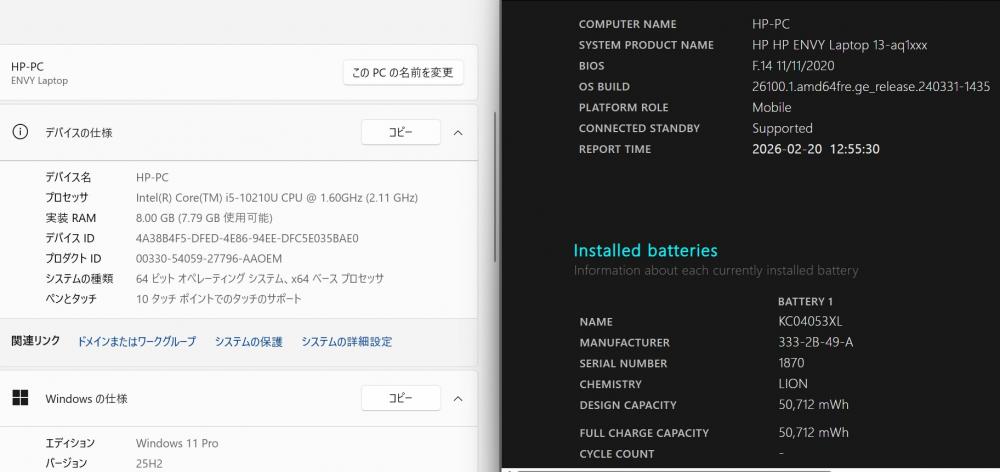Select the 8.00 GB (7.79 GB 使用可能) RAM value

[204, 218]
